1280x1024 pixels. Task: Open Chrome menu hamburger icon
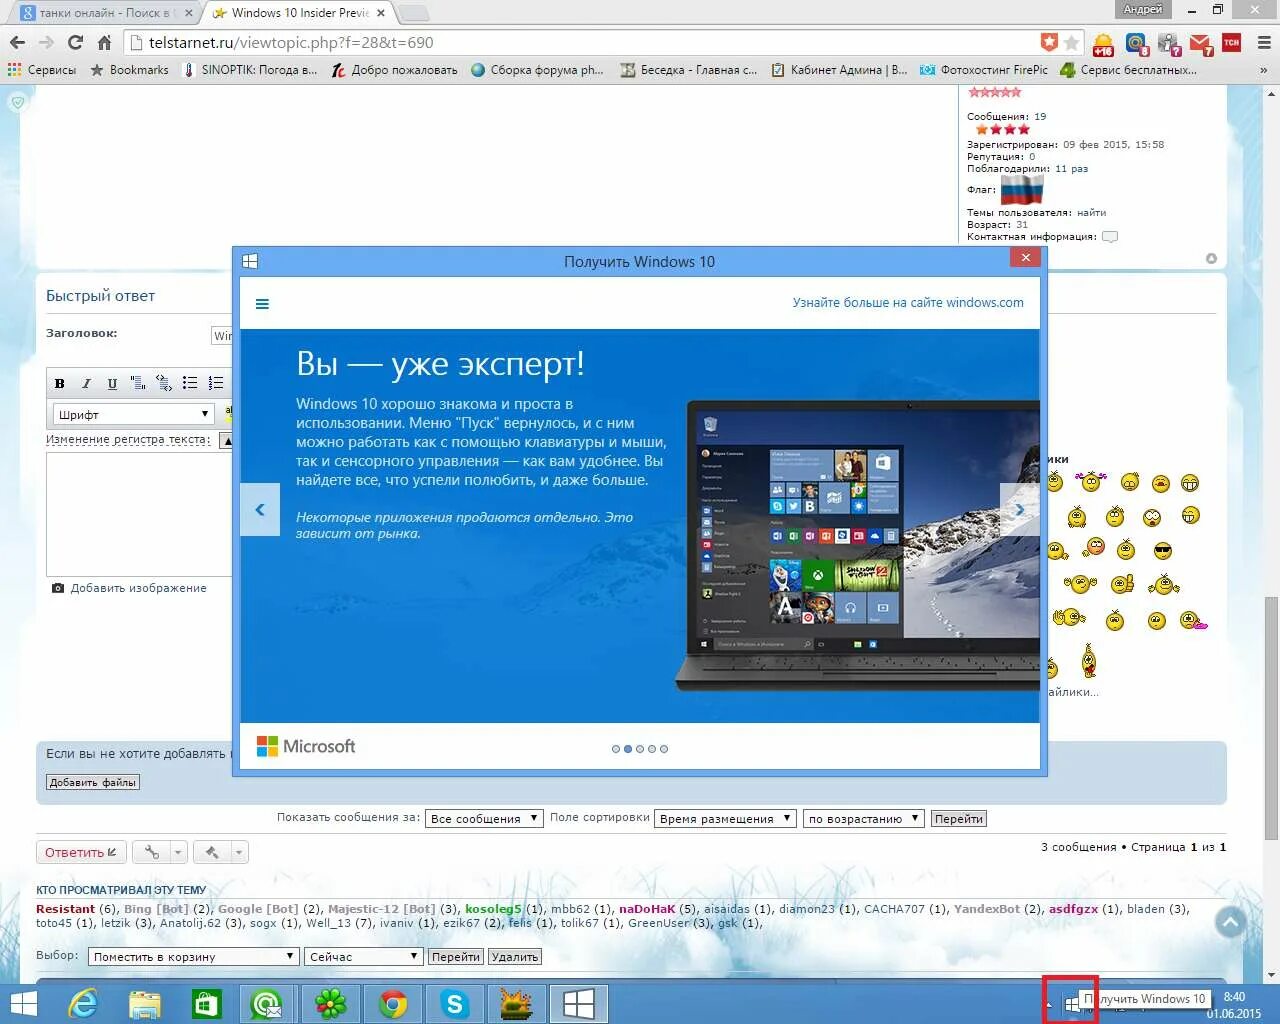tap(1263, 42)
